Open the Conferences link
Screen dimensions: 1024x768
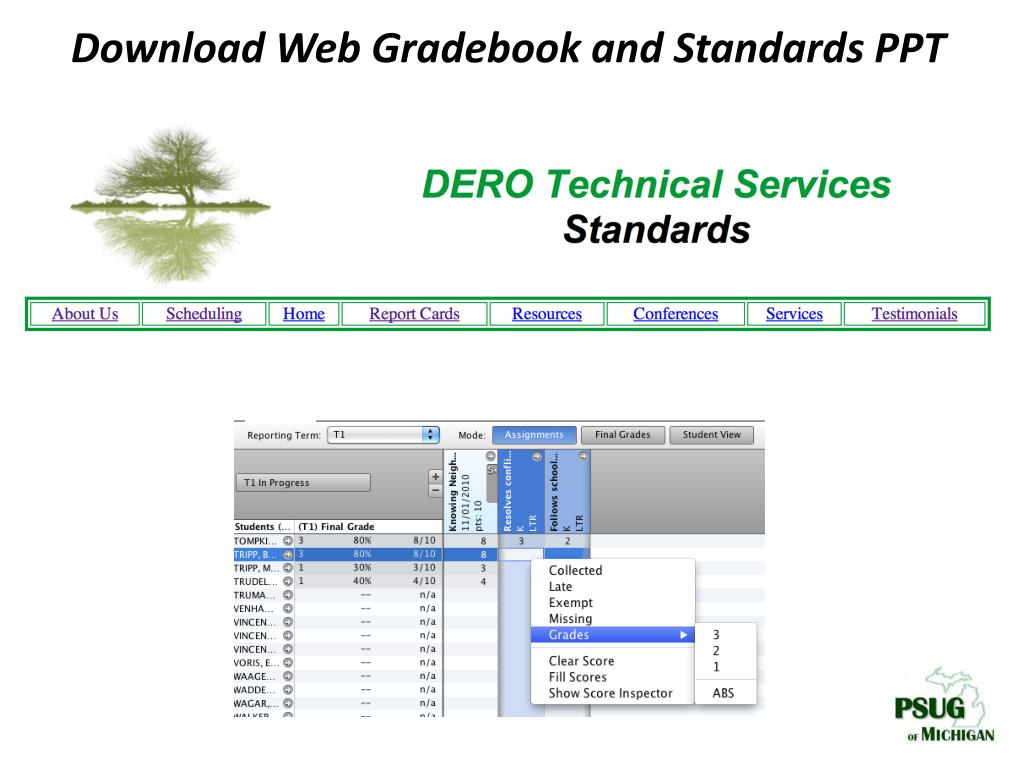click(x=675, y=314)
